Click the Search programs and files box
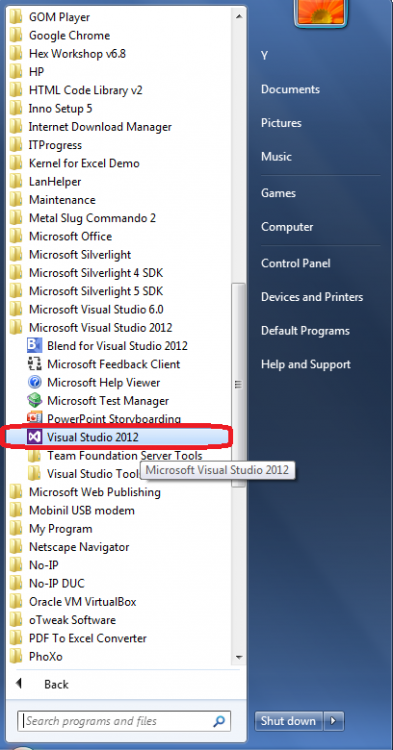 (124, 721)
